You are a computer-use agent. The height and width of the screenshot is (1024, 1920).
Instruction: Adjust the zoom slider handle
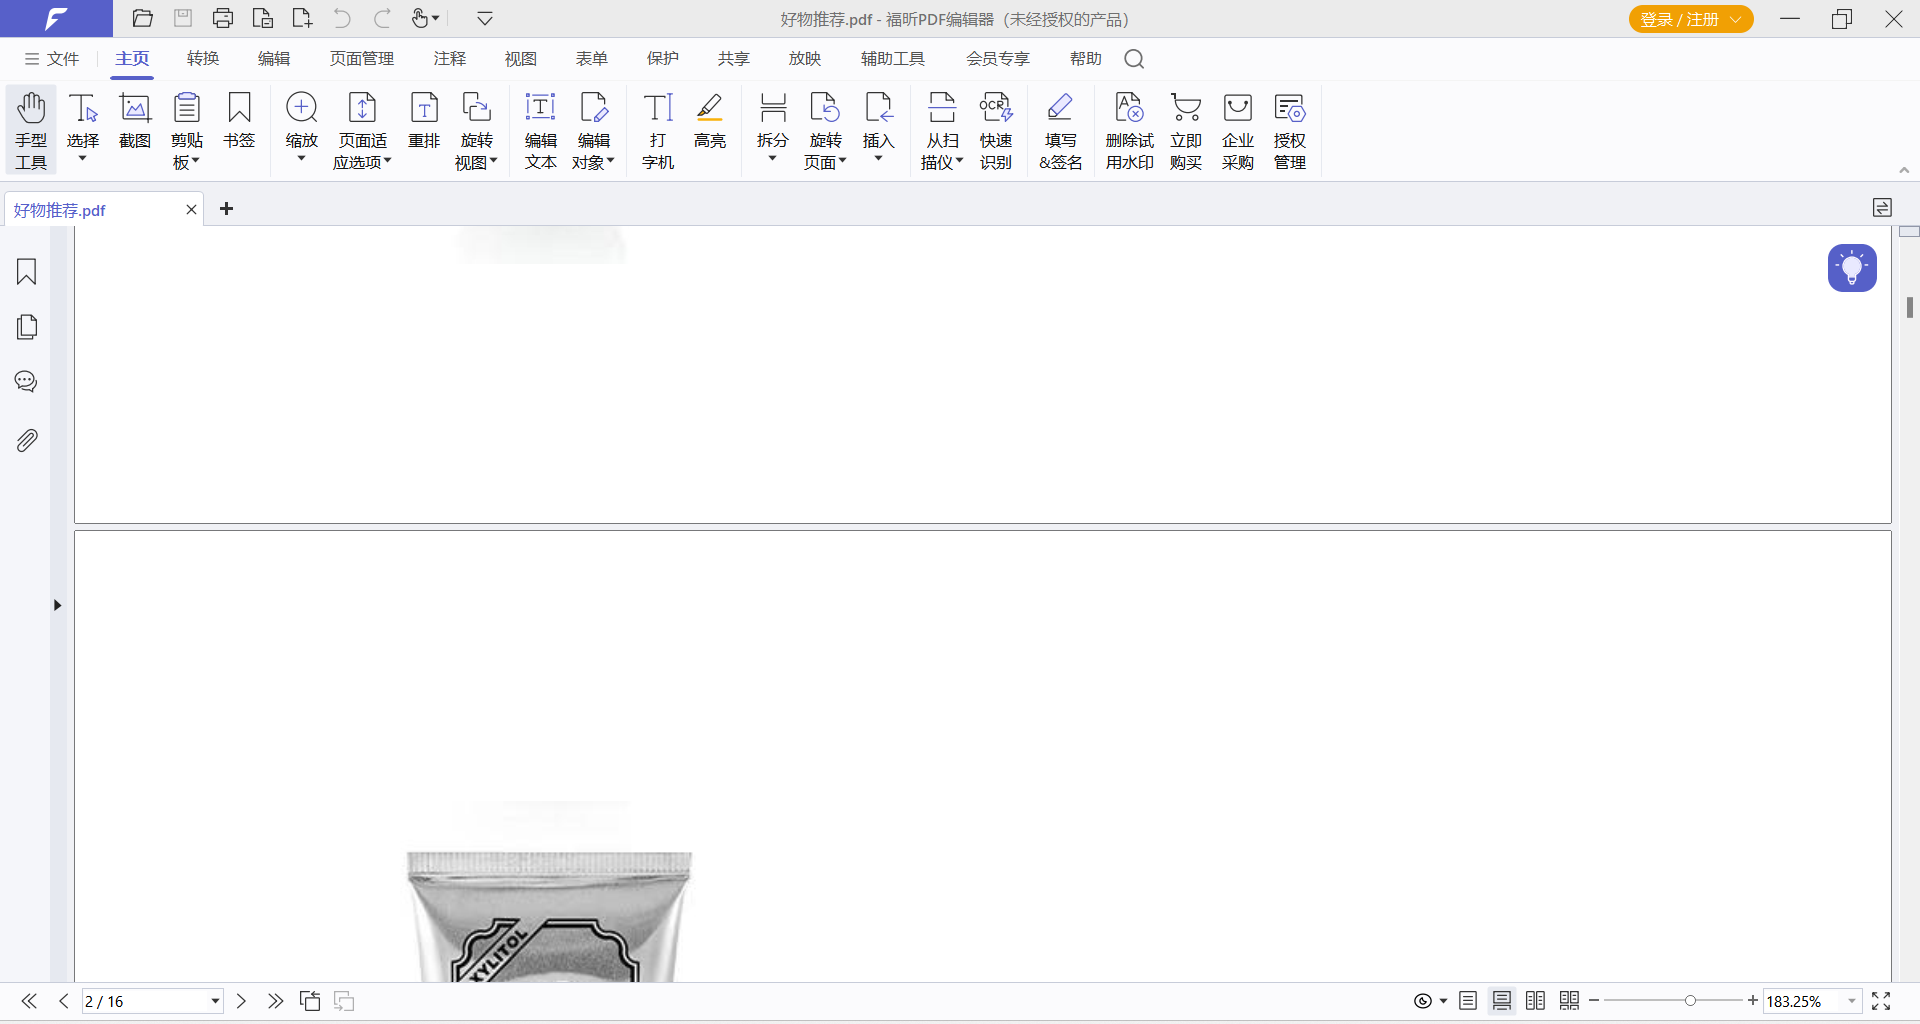click(x=1690, y=1001)
